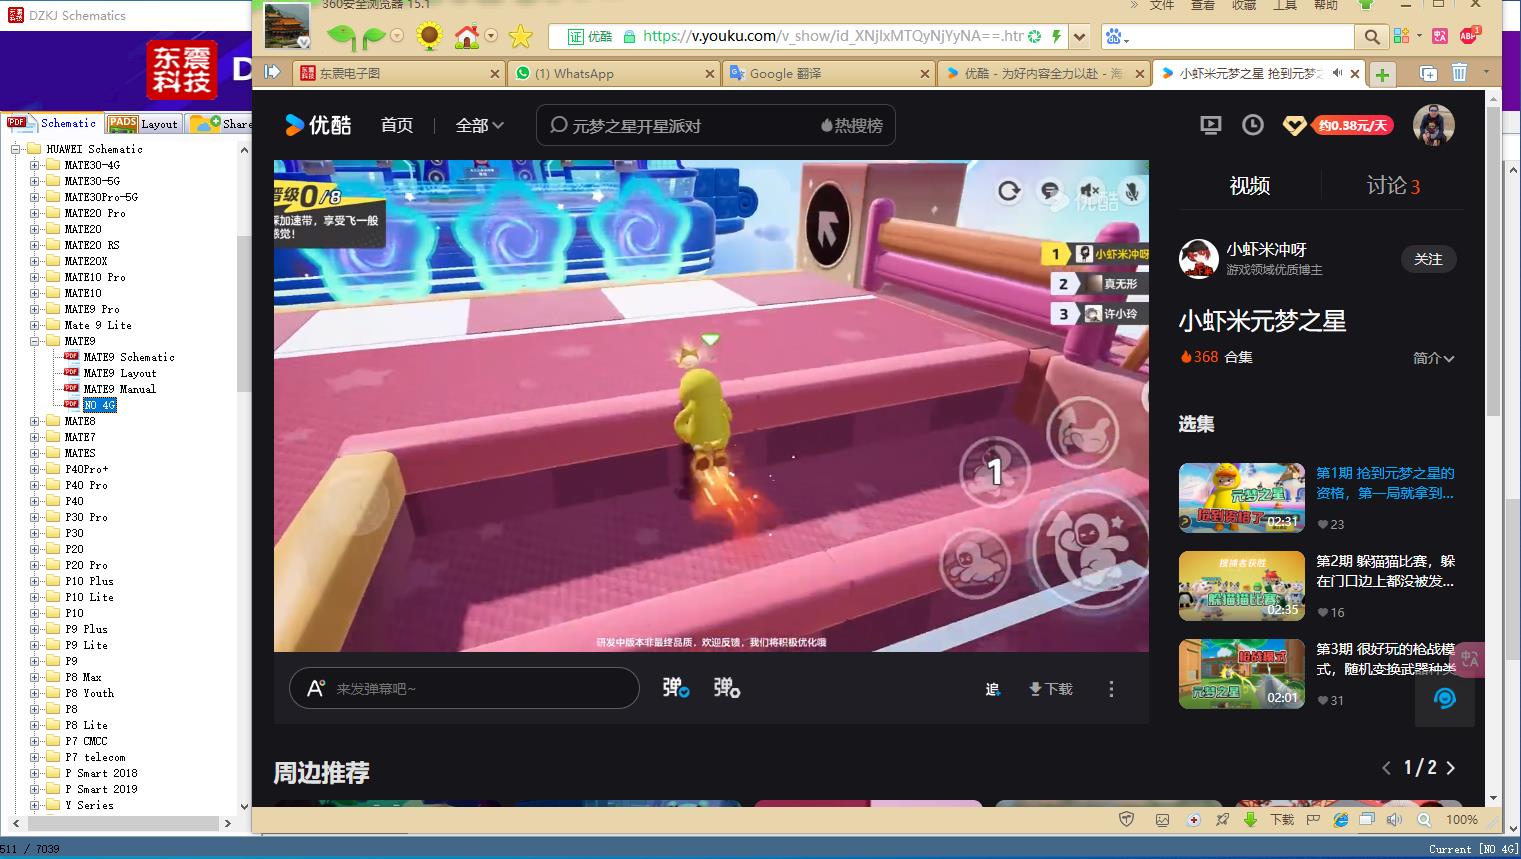This screenshot has width=1521, height=859.
Task: Click the security shield icon in status bar
Action: (1126, 819)
